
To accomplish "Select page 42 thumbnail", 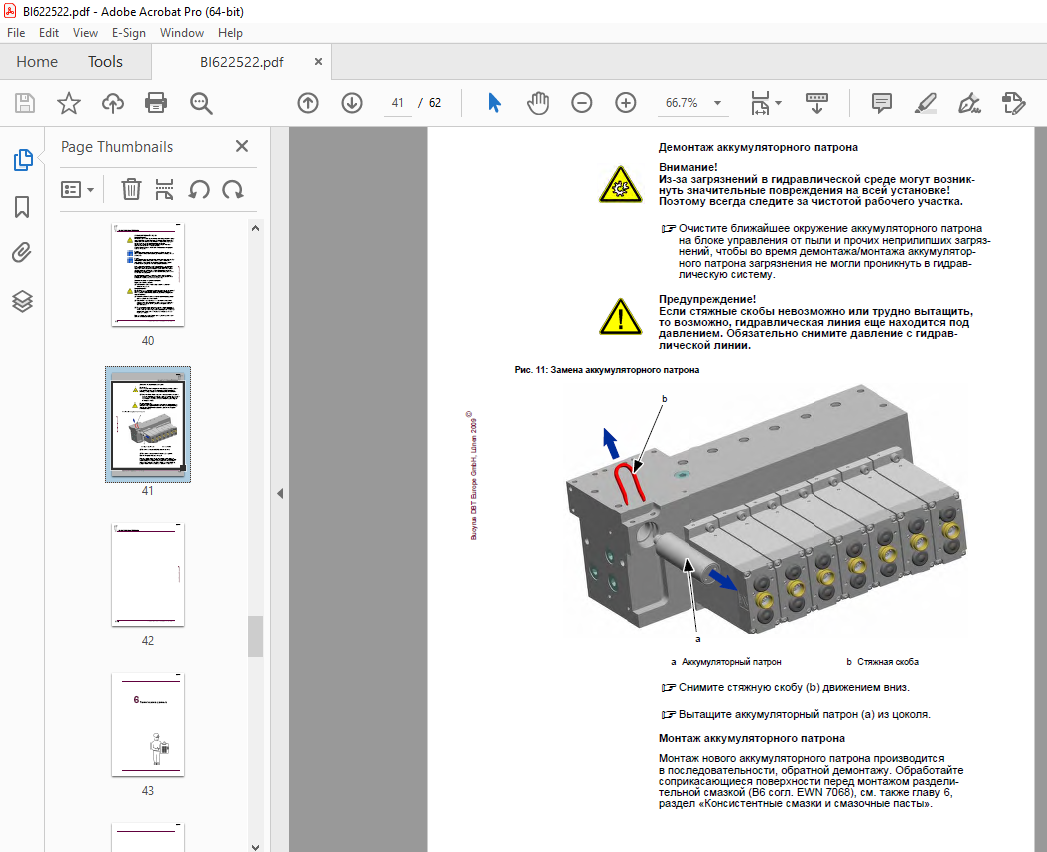I will coord(148,574).
